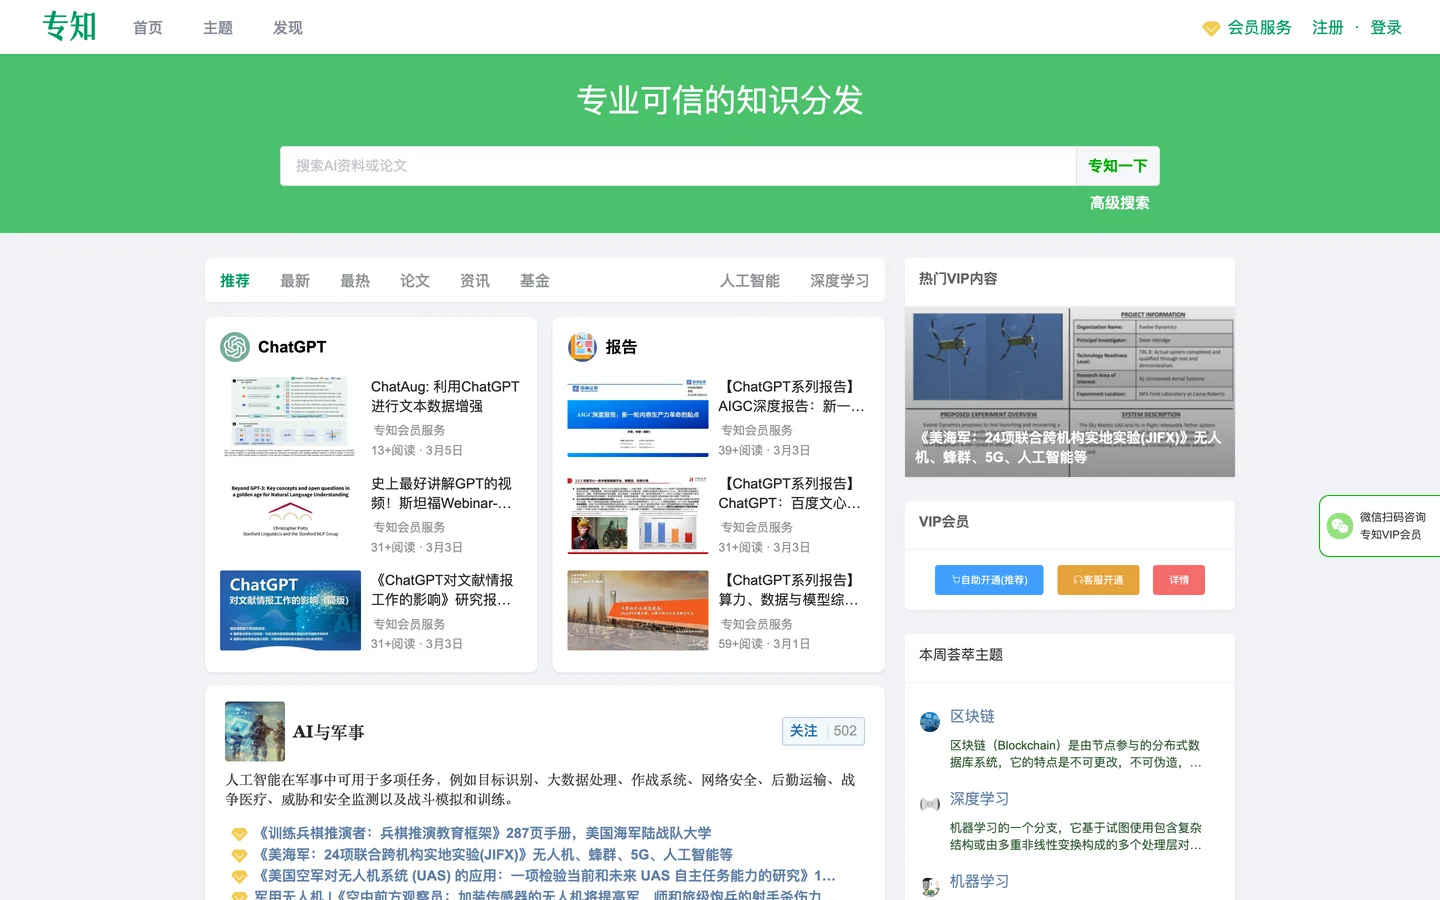This screenshot has height=900, width=1440.
Task: Open the AI与军事 topic image
Action: (x=255, y=731)
